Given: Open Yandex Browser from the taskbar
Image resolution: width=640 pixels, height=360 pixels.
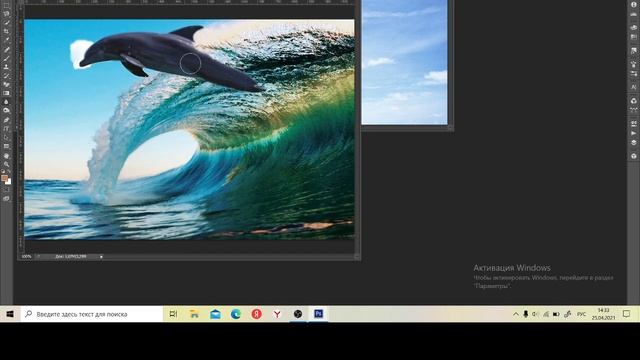Looking at the screenshot, I should [x=277, y=314].
